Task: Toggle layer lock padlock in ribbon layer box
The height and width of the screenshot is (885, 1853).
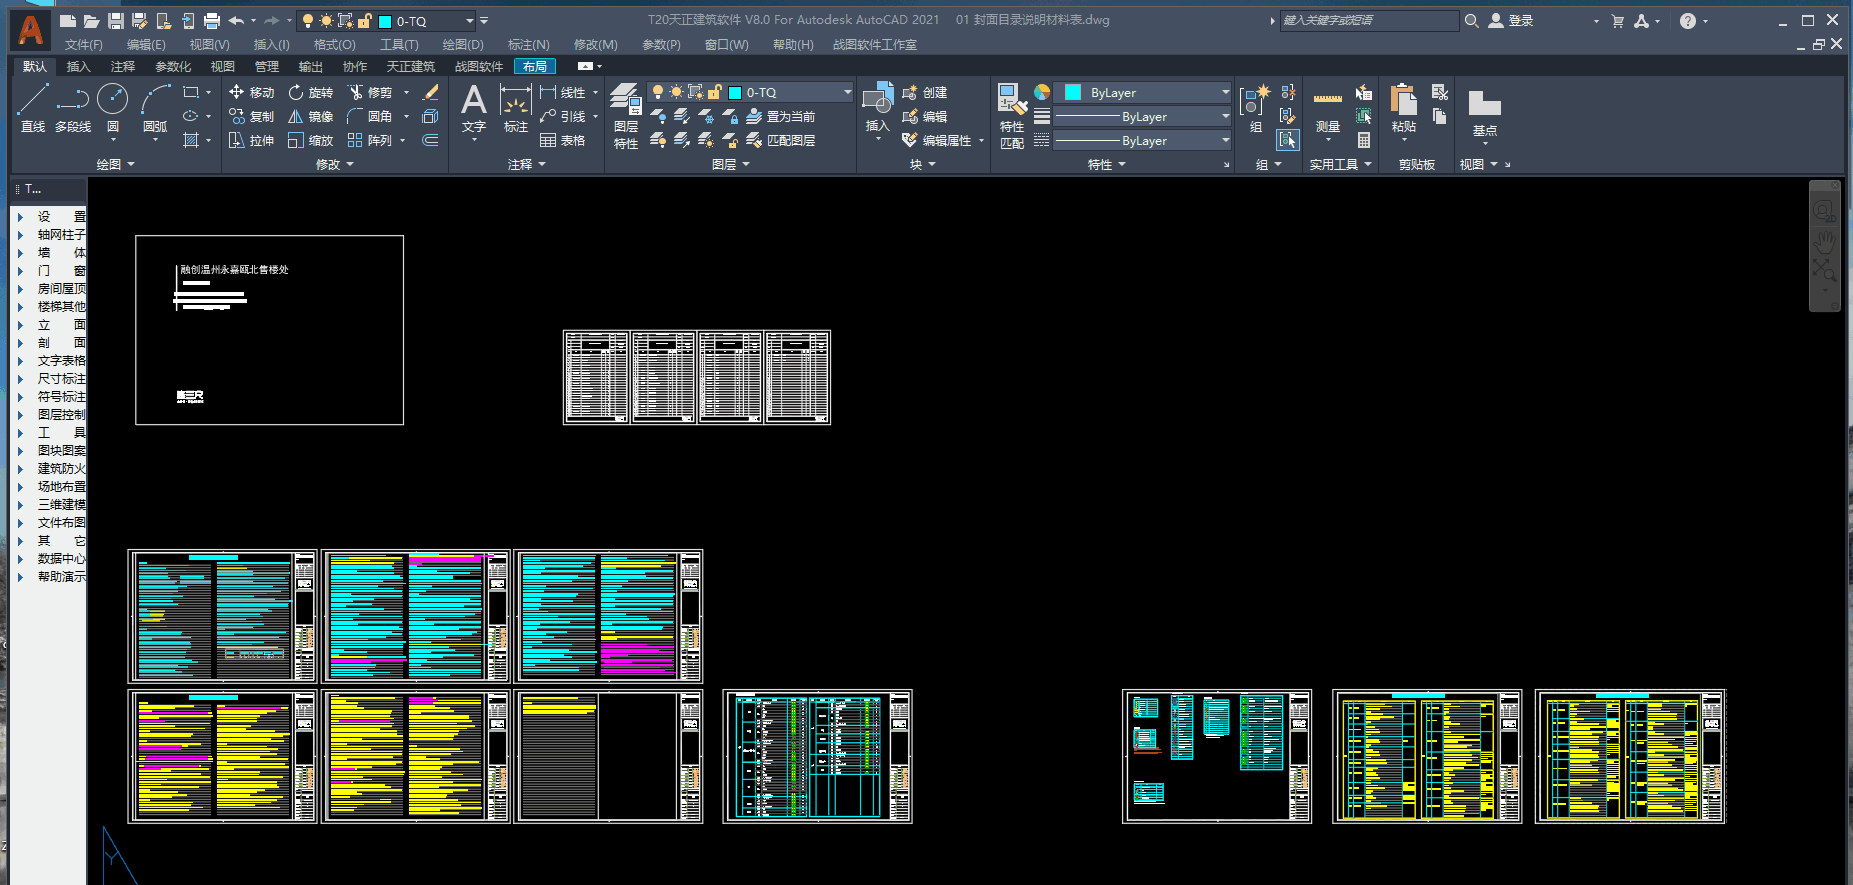Action: [715, 92]
